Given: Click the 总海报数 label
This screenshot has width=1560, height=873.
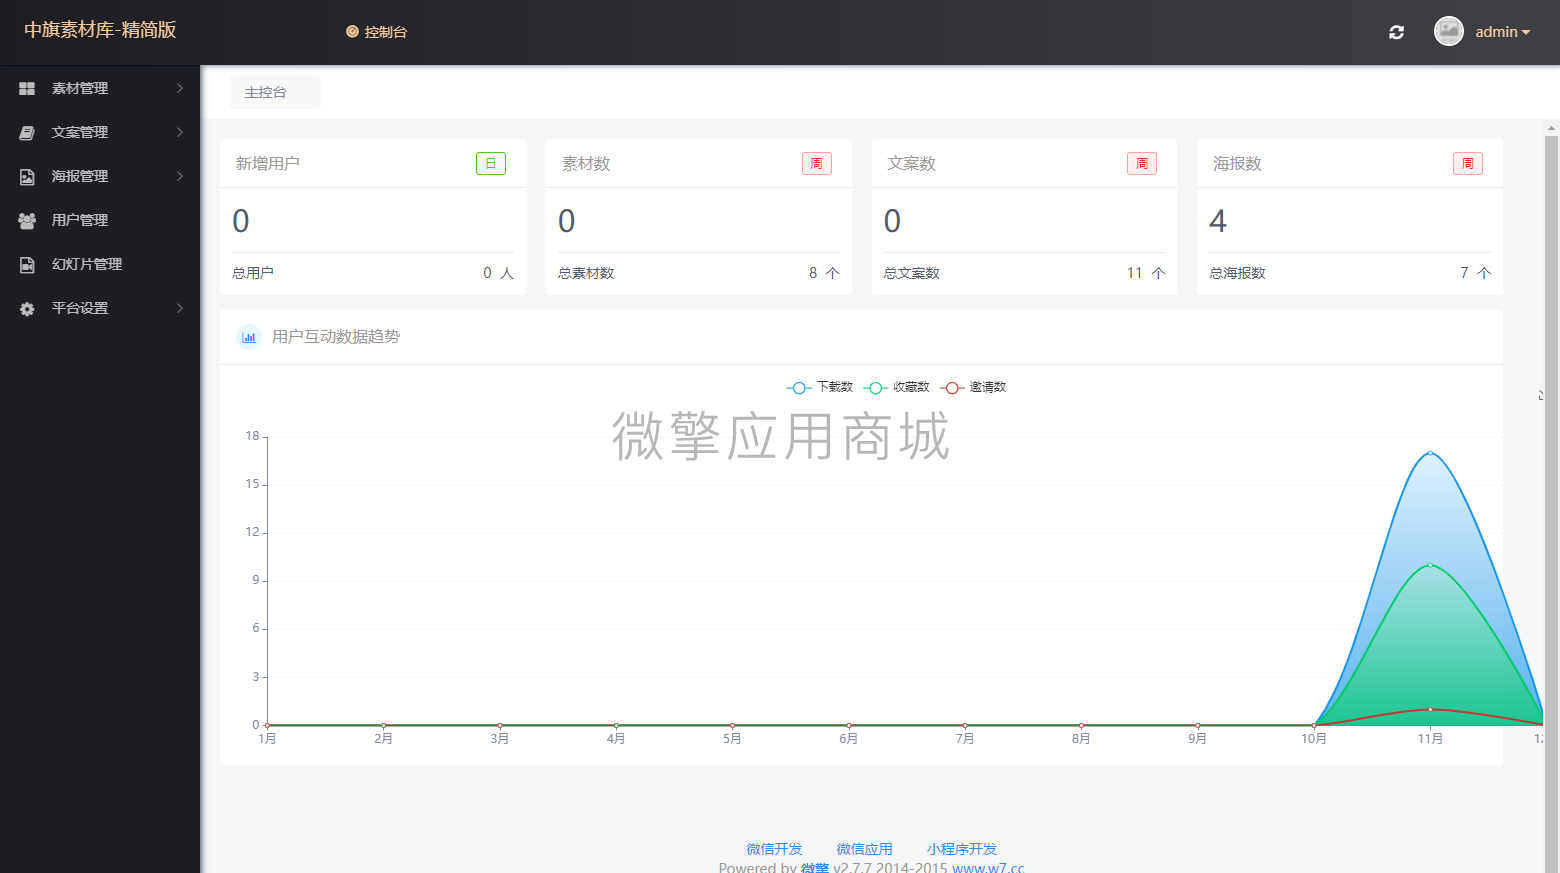Looking at the screenshot, I should [1238, 273].
